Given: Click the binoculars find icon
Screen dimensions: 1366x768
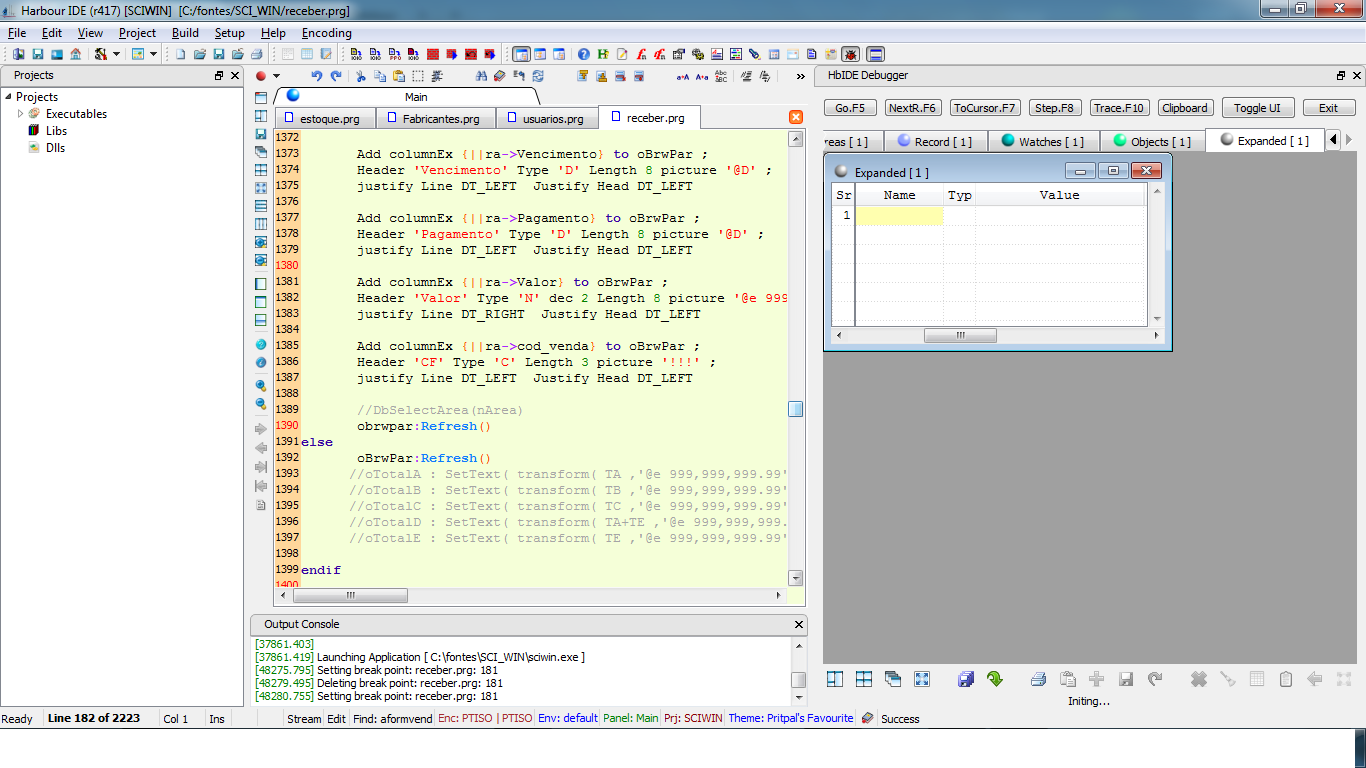Looking at the screenshot, I should (481, 76).
